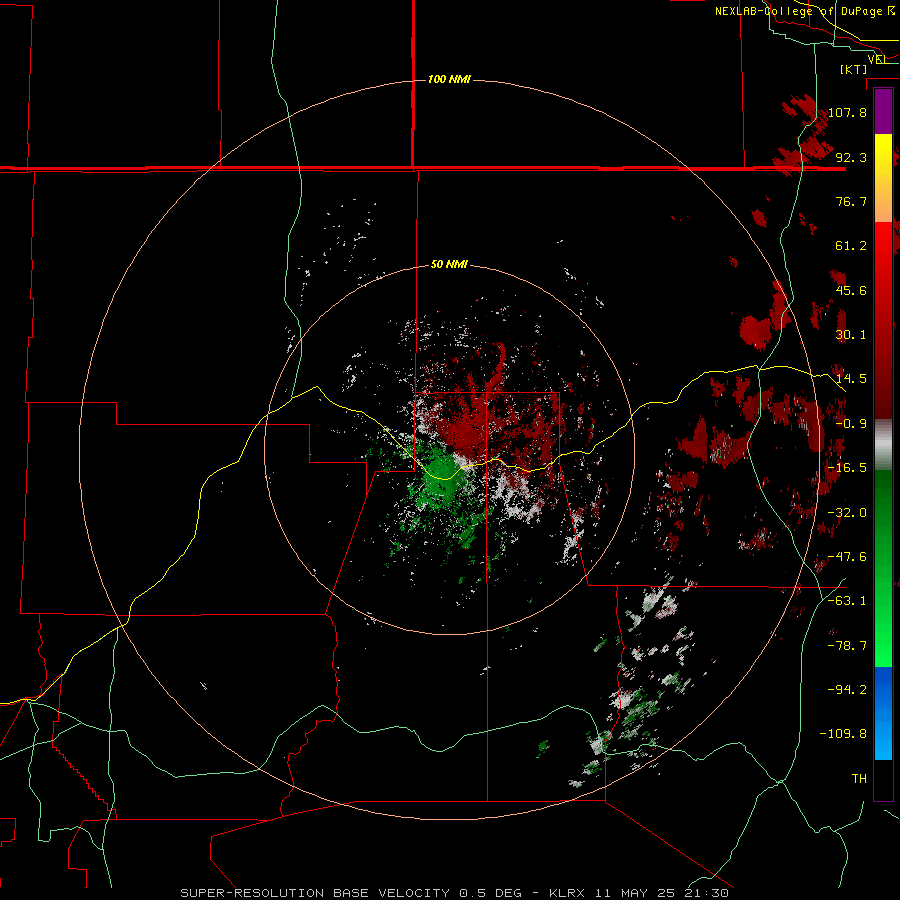Select the -63.1 value on the velocity scale
The width and height of the screenshot is (900, 900).
click(847, 601)
